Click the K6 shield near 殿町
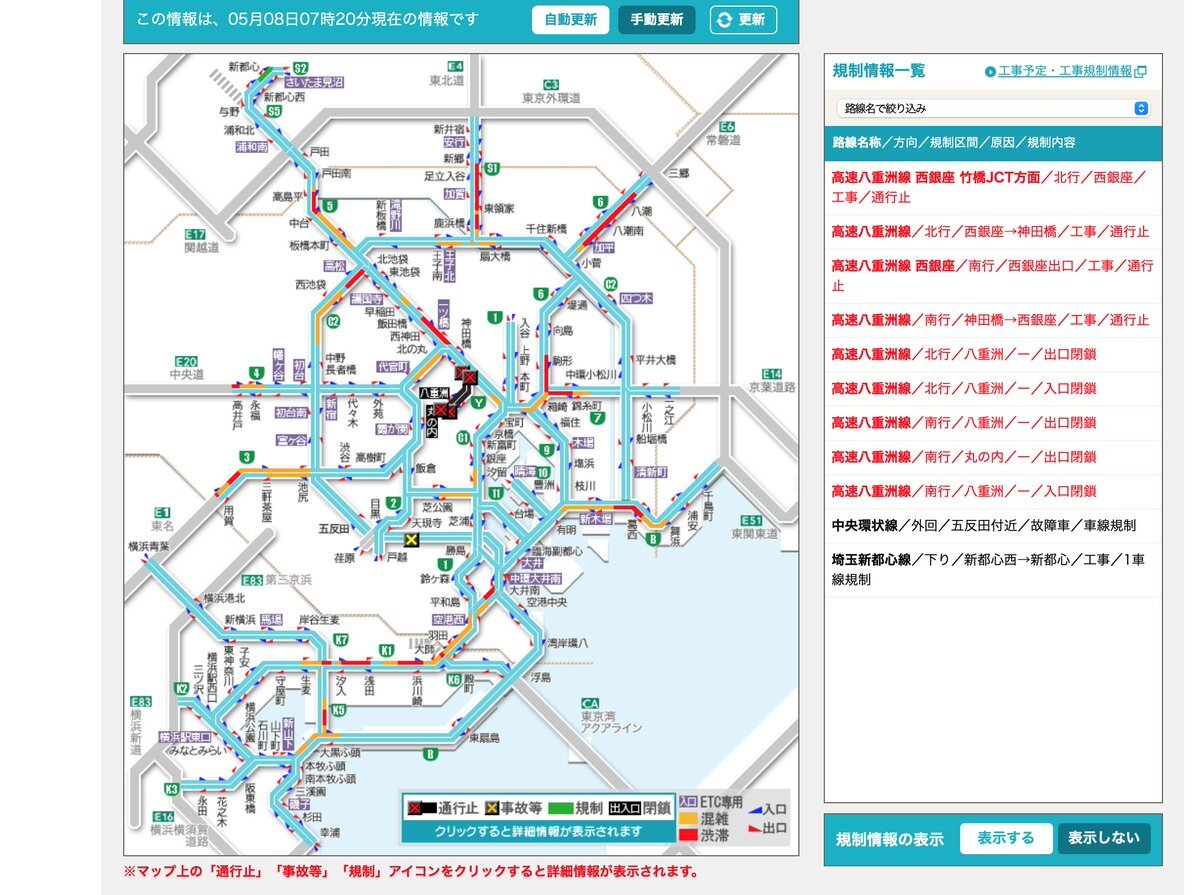This screenshot has height=895, width=1200. 454,680
